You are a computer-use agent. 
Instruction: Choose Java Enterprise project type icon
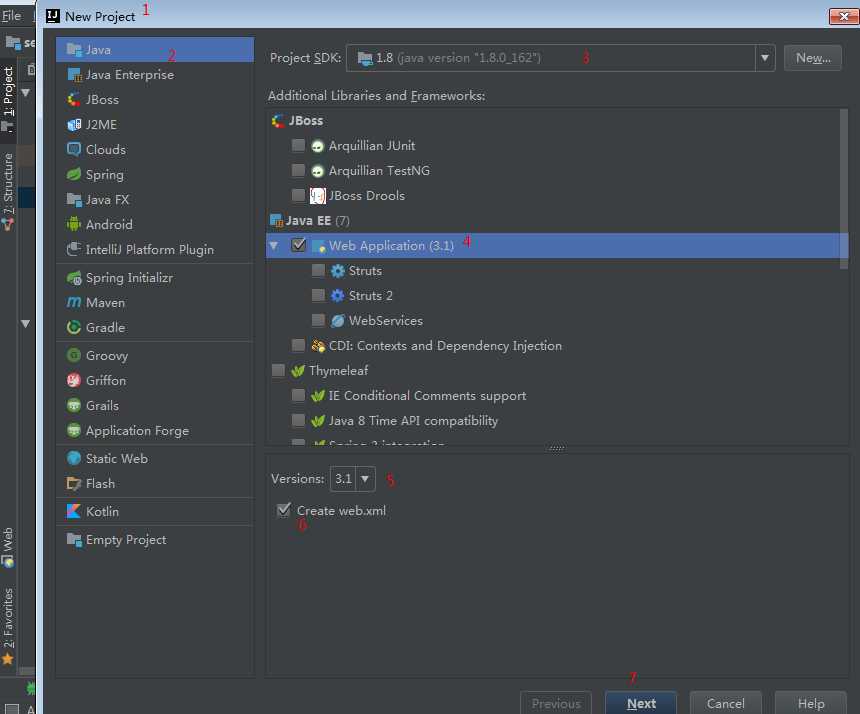tap(74, 75)
